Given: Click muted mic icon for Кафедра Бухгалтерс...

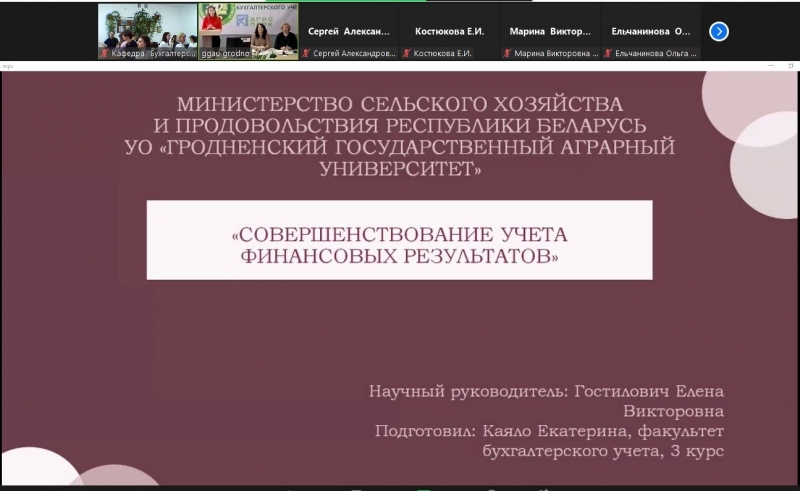Looking at the screenshot, I should 105,53.
